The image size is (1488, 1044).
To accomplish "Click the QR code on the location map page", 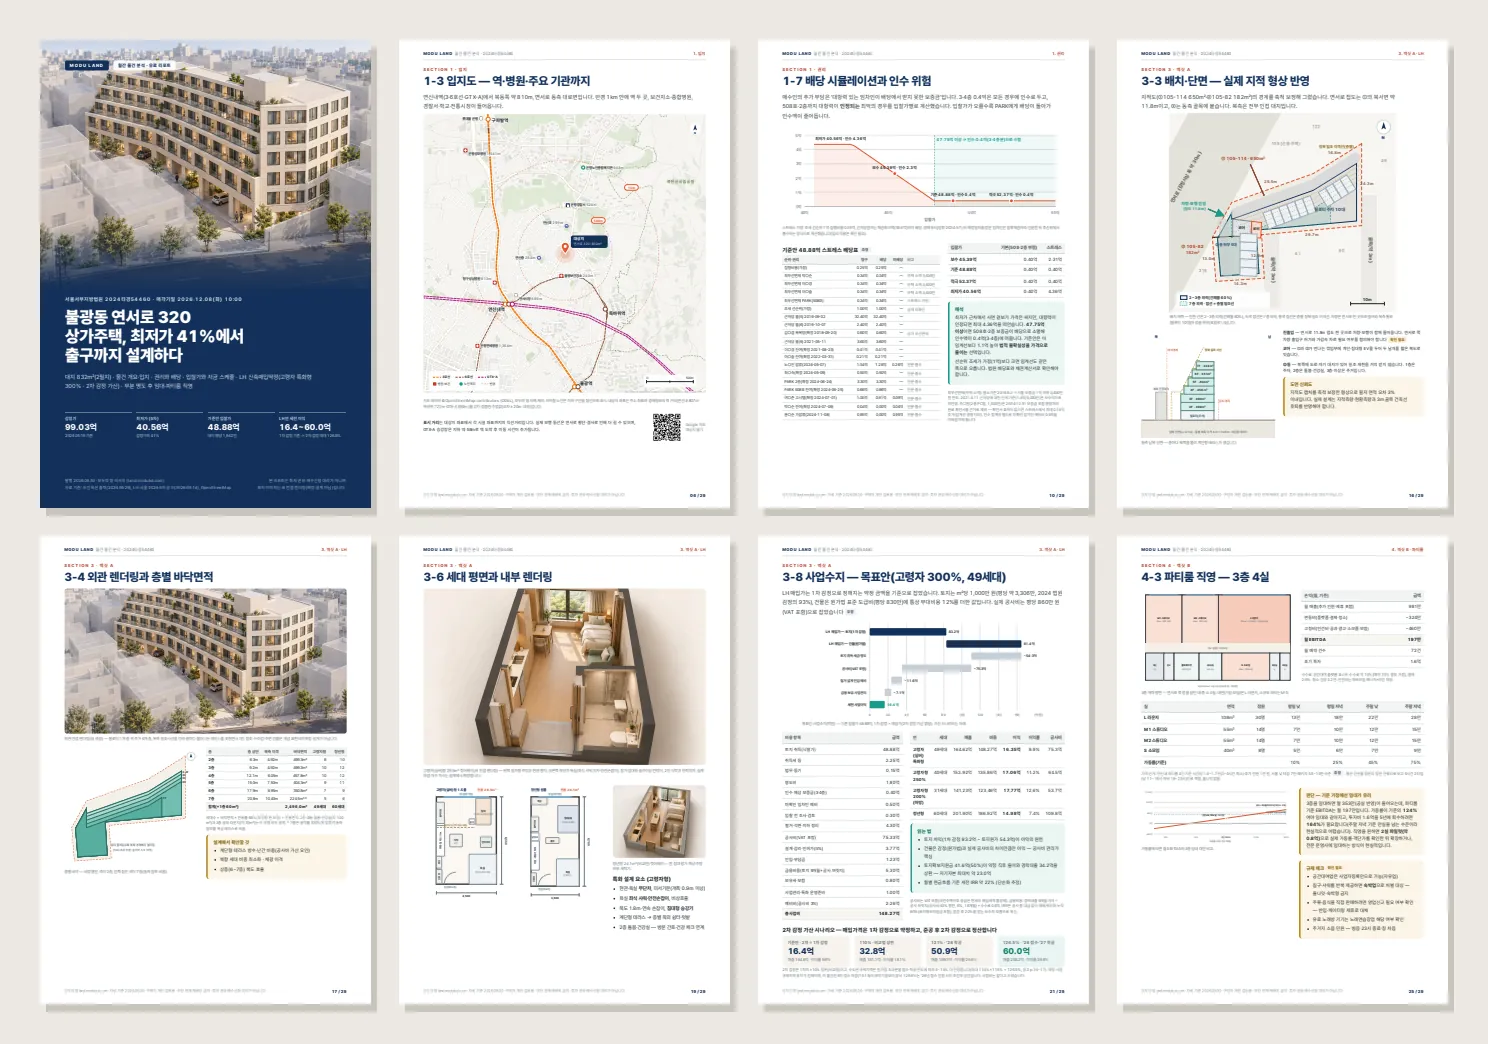I will coord(667,427).
